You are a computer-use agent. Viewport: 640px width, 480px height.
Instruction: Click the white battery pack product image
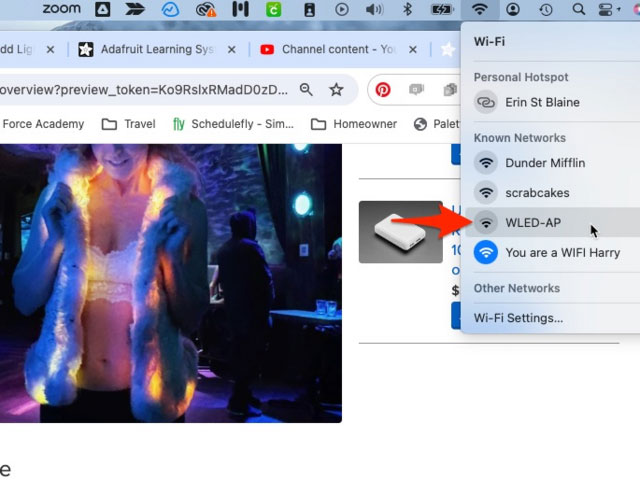click(400, 232)
